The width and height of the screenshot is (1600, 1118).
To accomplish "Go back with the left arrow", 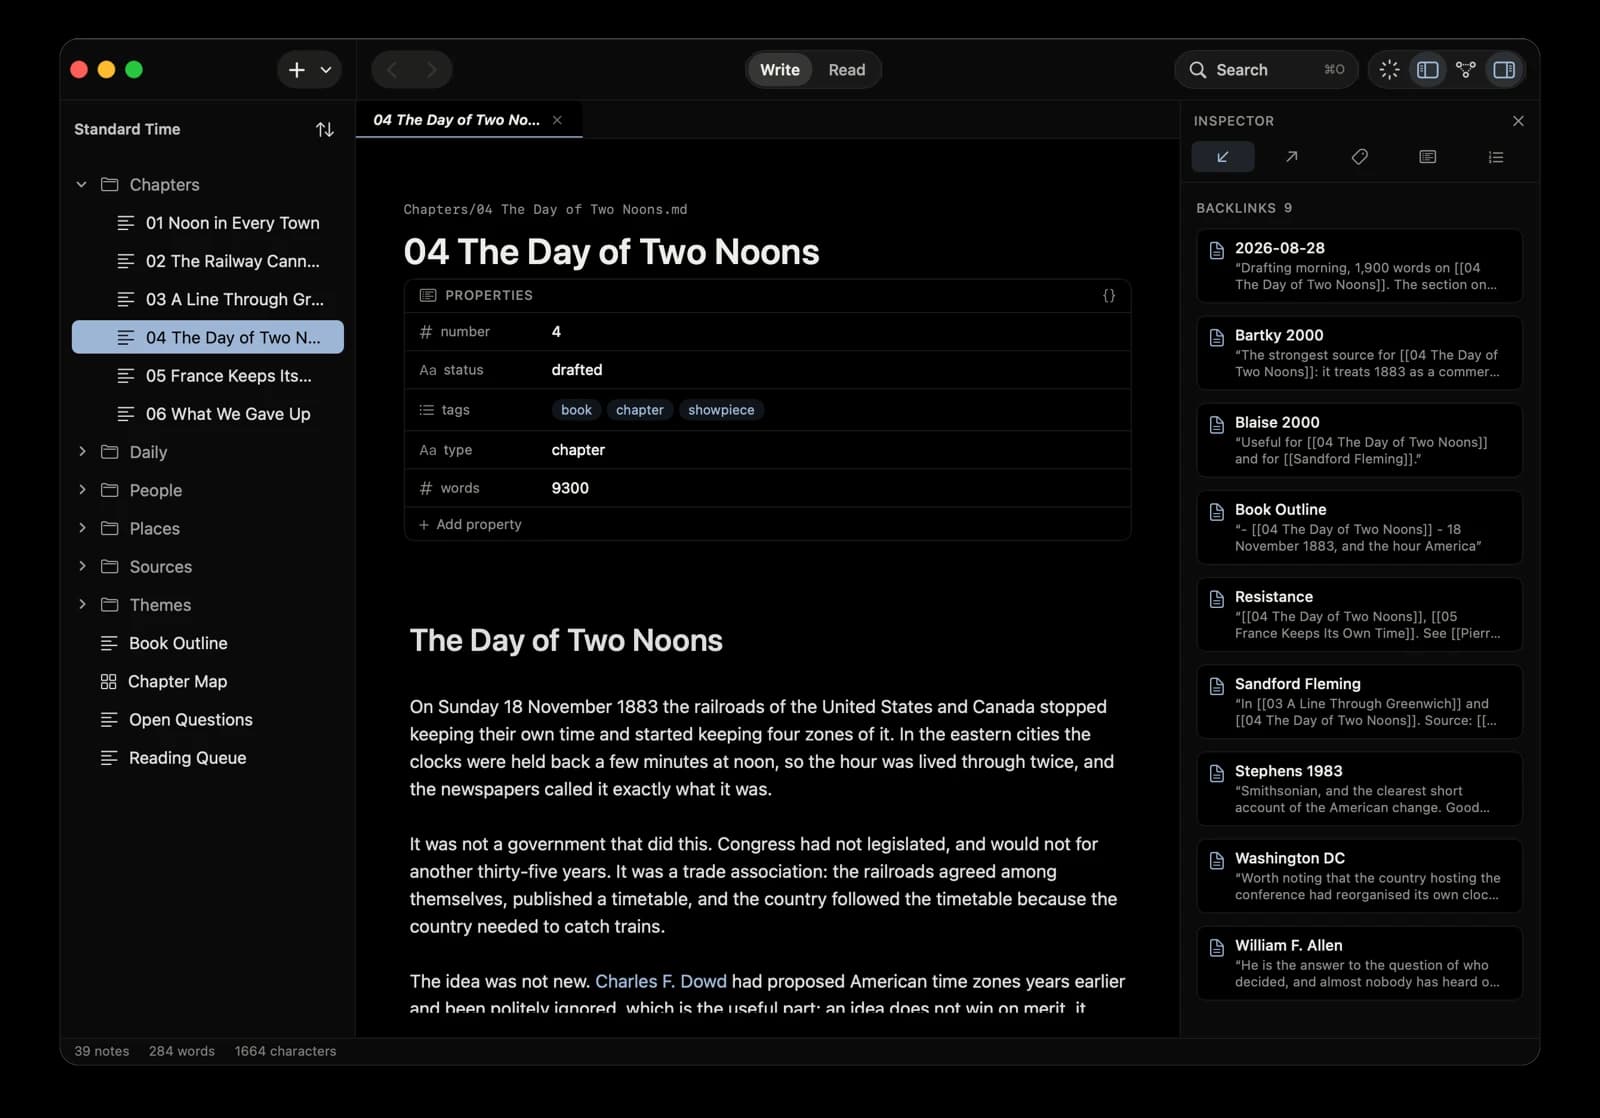I will pyautogui.click(x=392, y=70).
